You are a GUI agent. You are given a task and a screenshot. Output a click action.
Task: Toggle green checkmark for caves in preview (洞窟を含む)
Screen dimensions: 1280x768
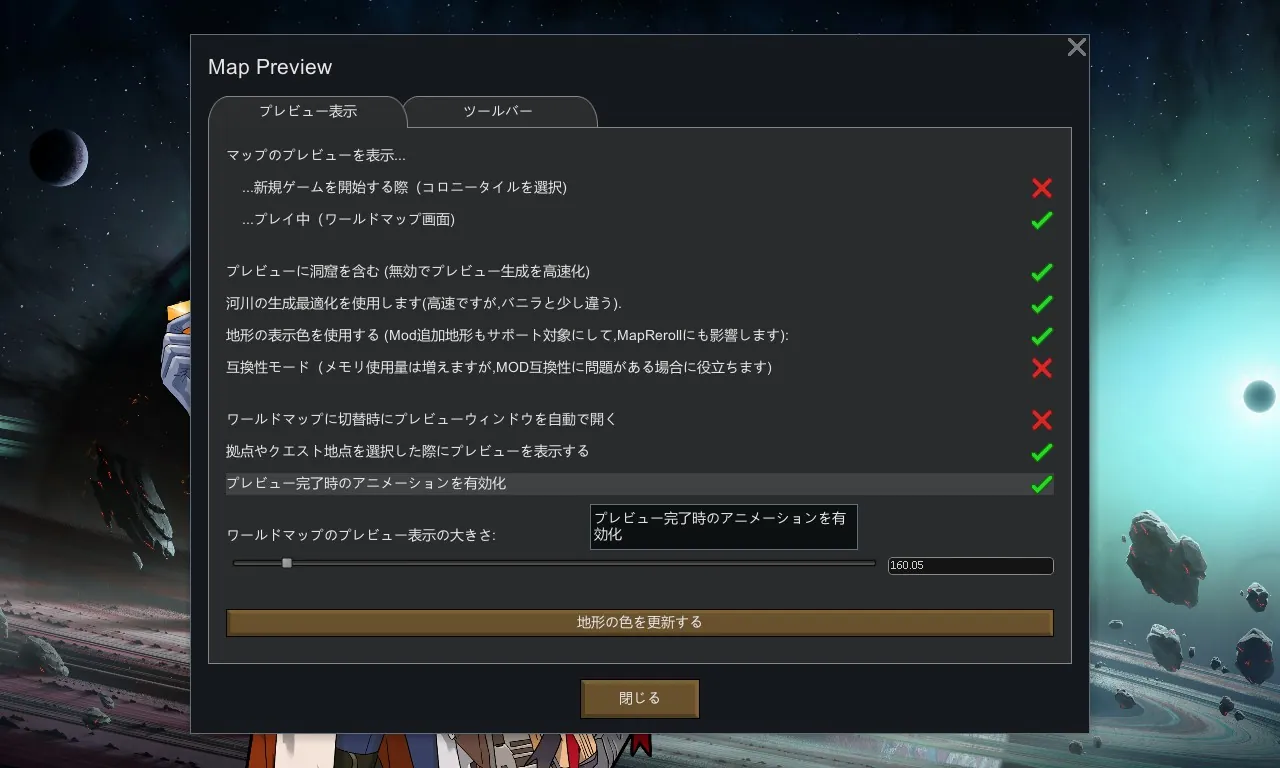1041,272
